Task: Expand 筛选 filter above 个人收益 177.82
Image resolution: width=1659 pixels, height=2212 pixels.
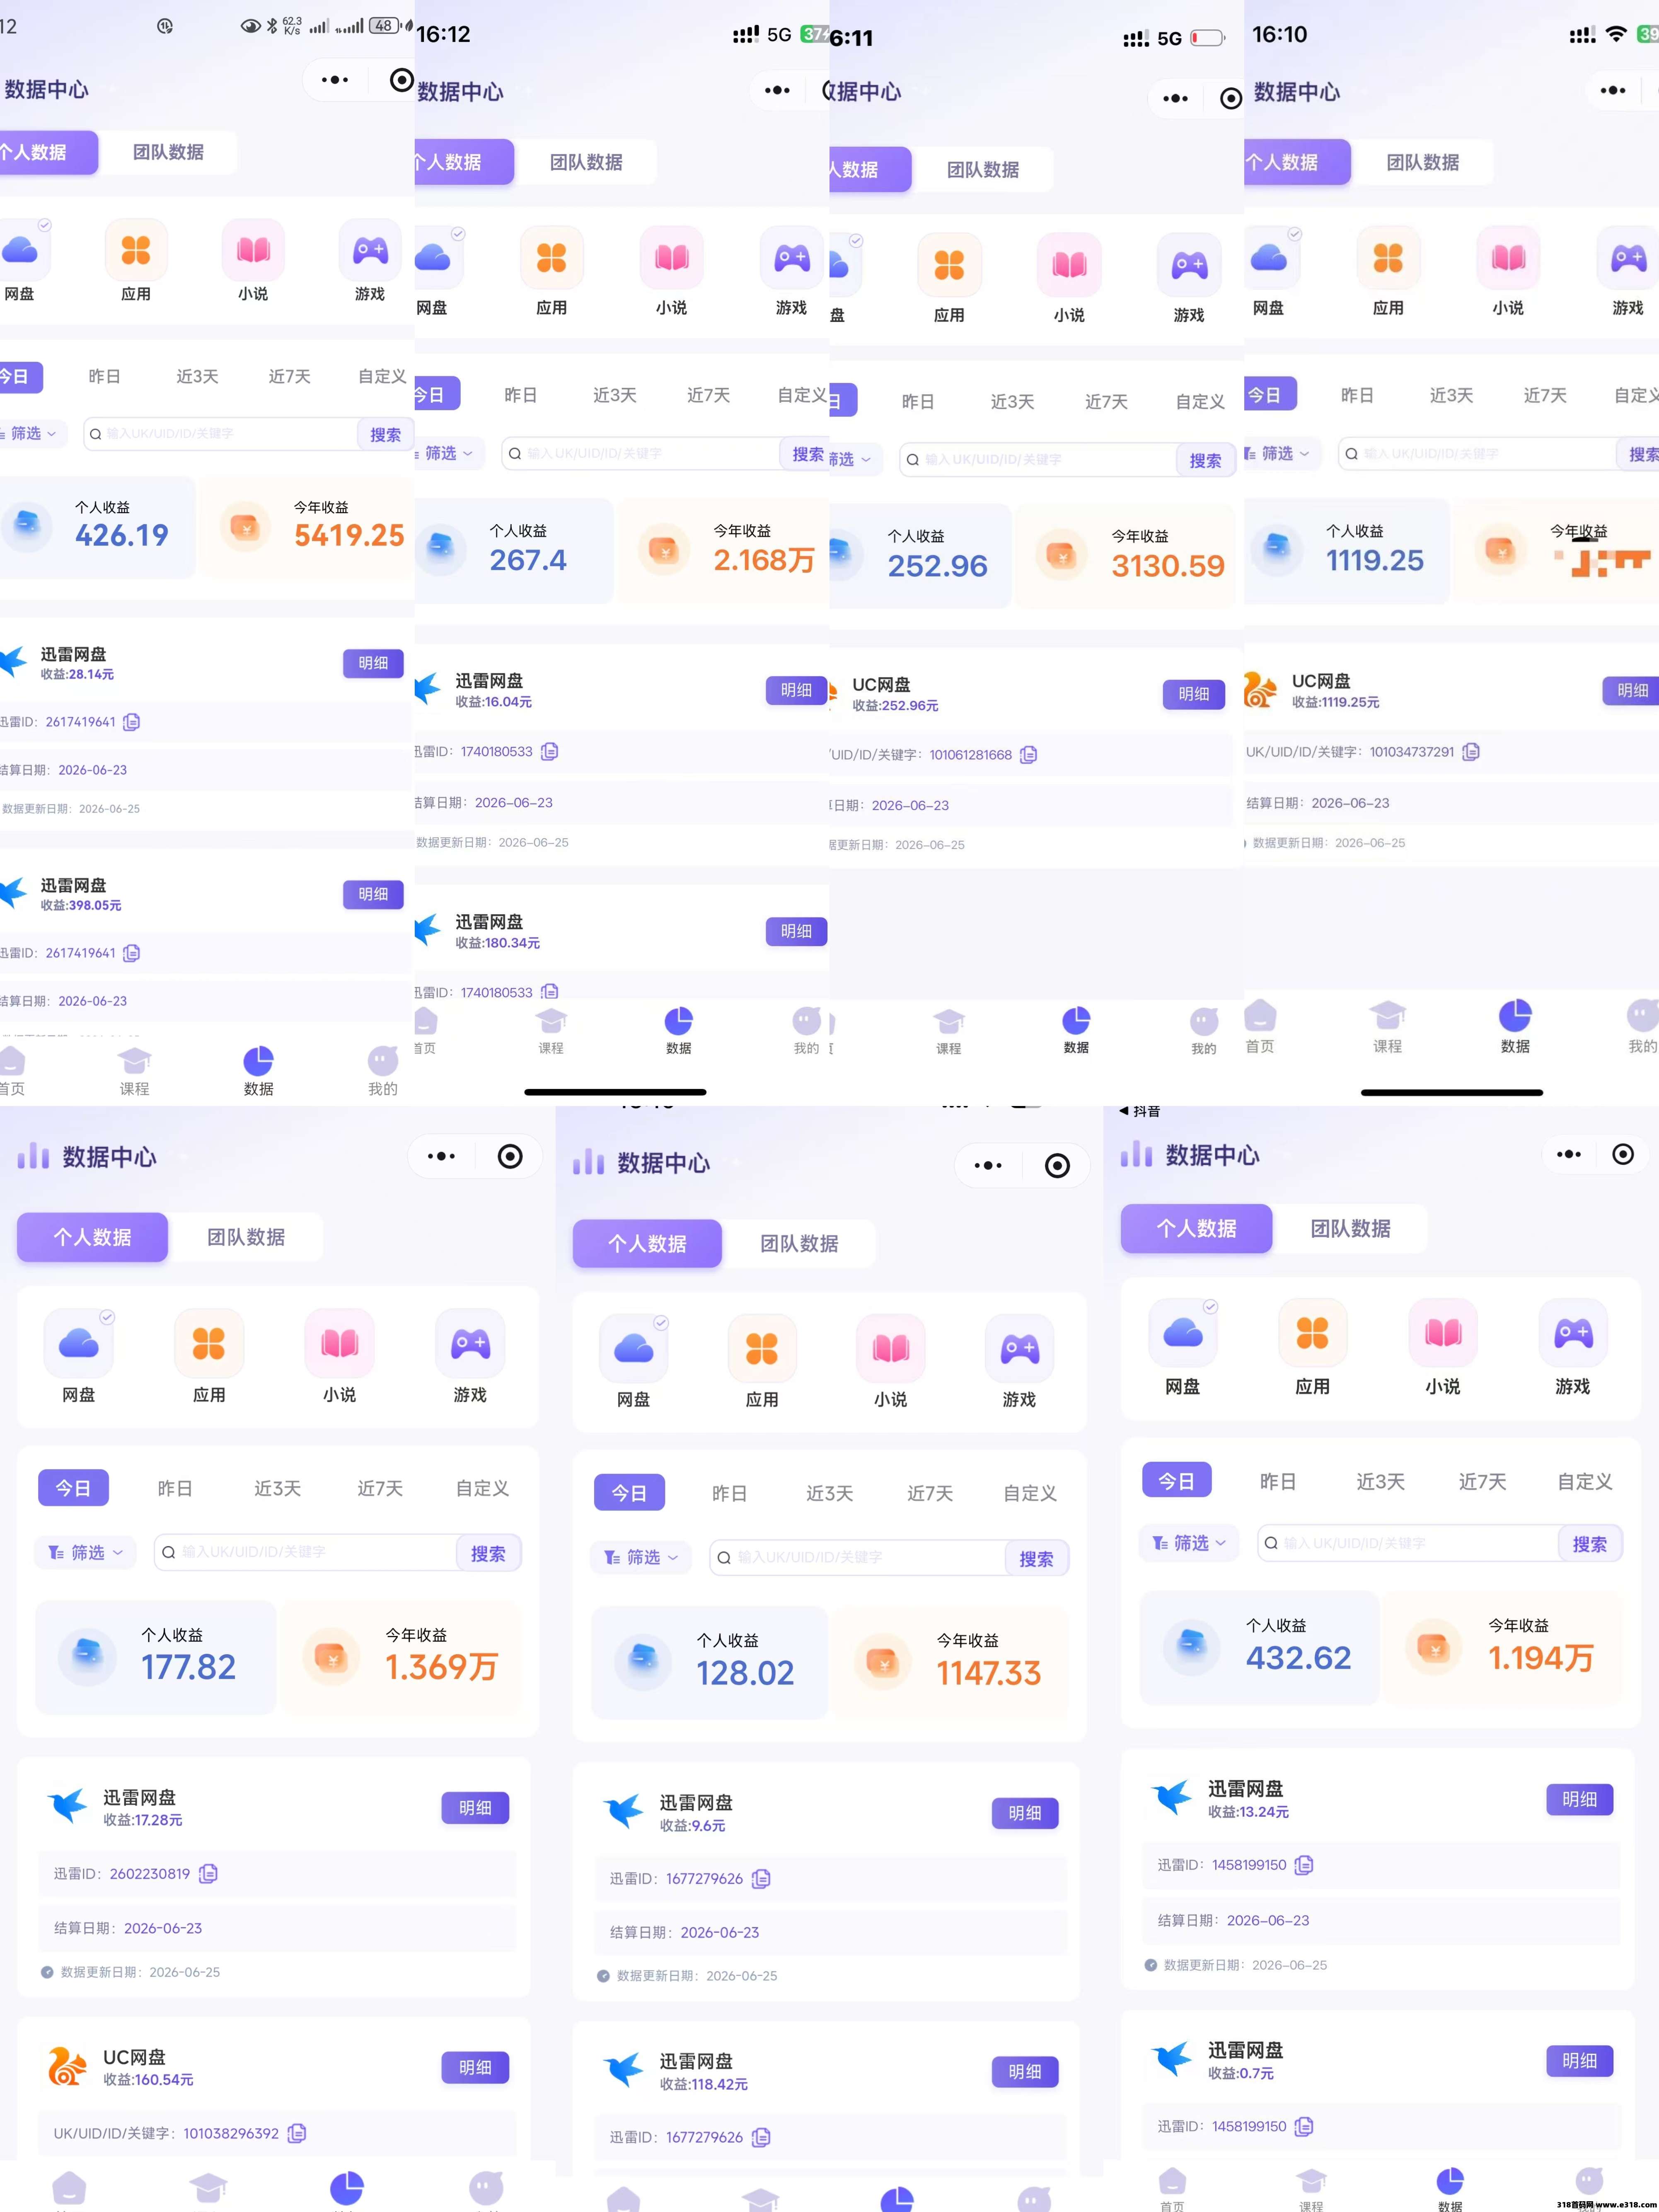Action: coord(85,1552)
